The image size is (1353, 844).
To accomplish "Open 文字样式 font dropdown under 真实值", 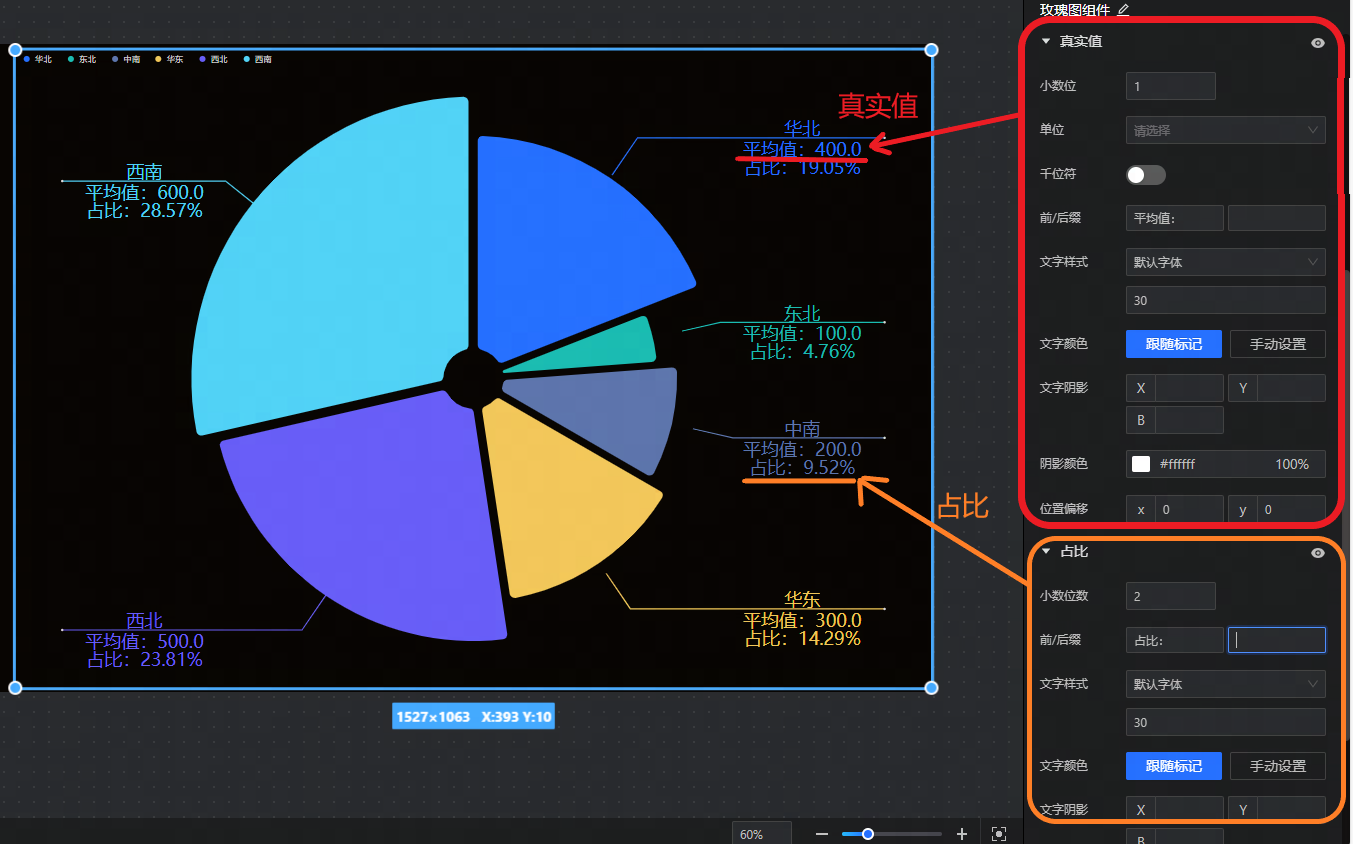I will pos(1225,262).
